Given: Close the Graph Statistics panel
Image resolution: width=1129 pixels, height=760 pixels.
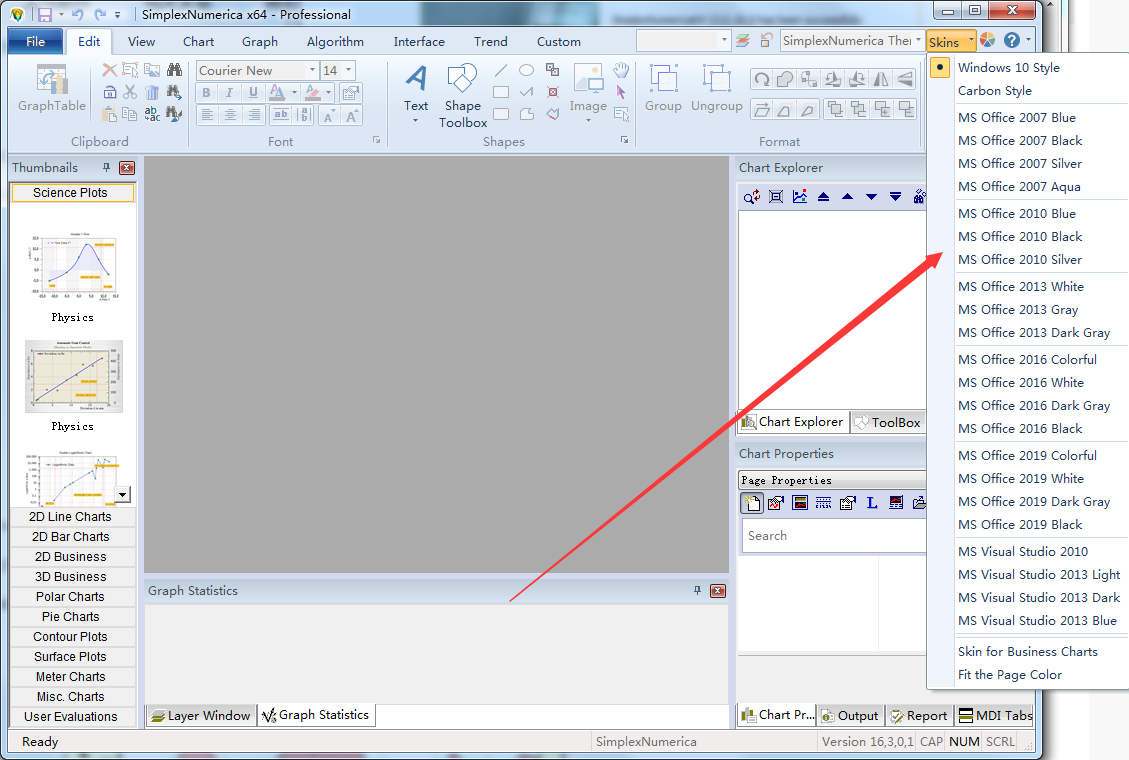Looking at the screenshot, I should [718, 591].
